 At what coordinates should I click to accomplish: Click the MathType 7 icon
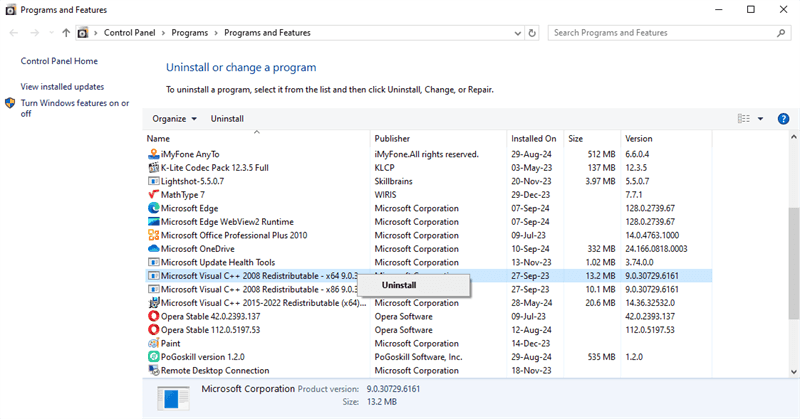point(153,194)
